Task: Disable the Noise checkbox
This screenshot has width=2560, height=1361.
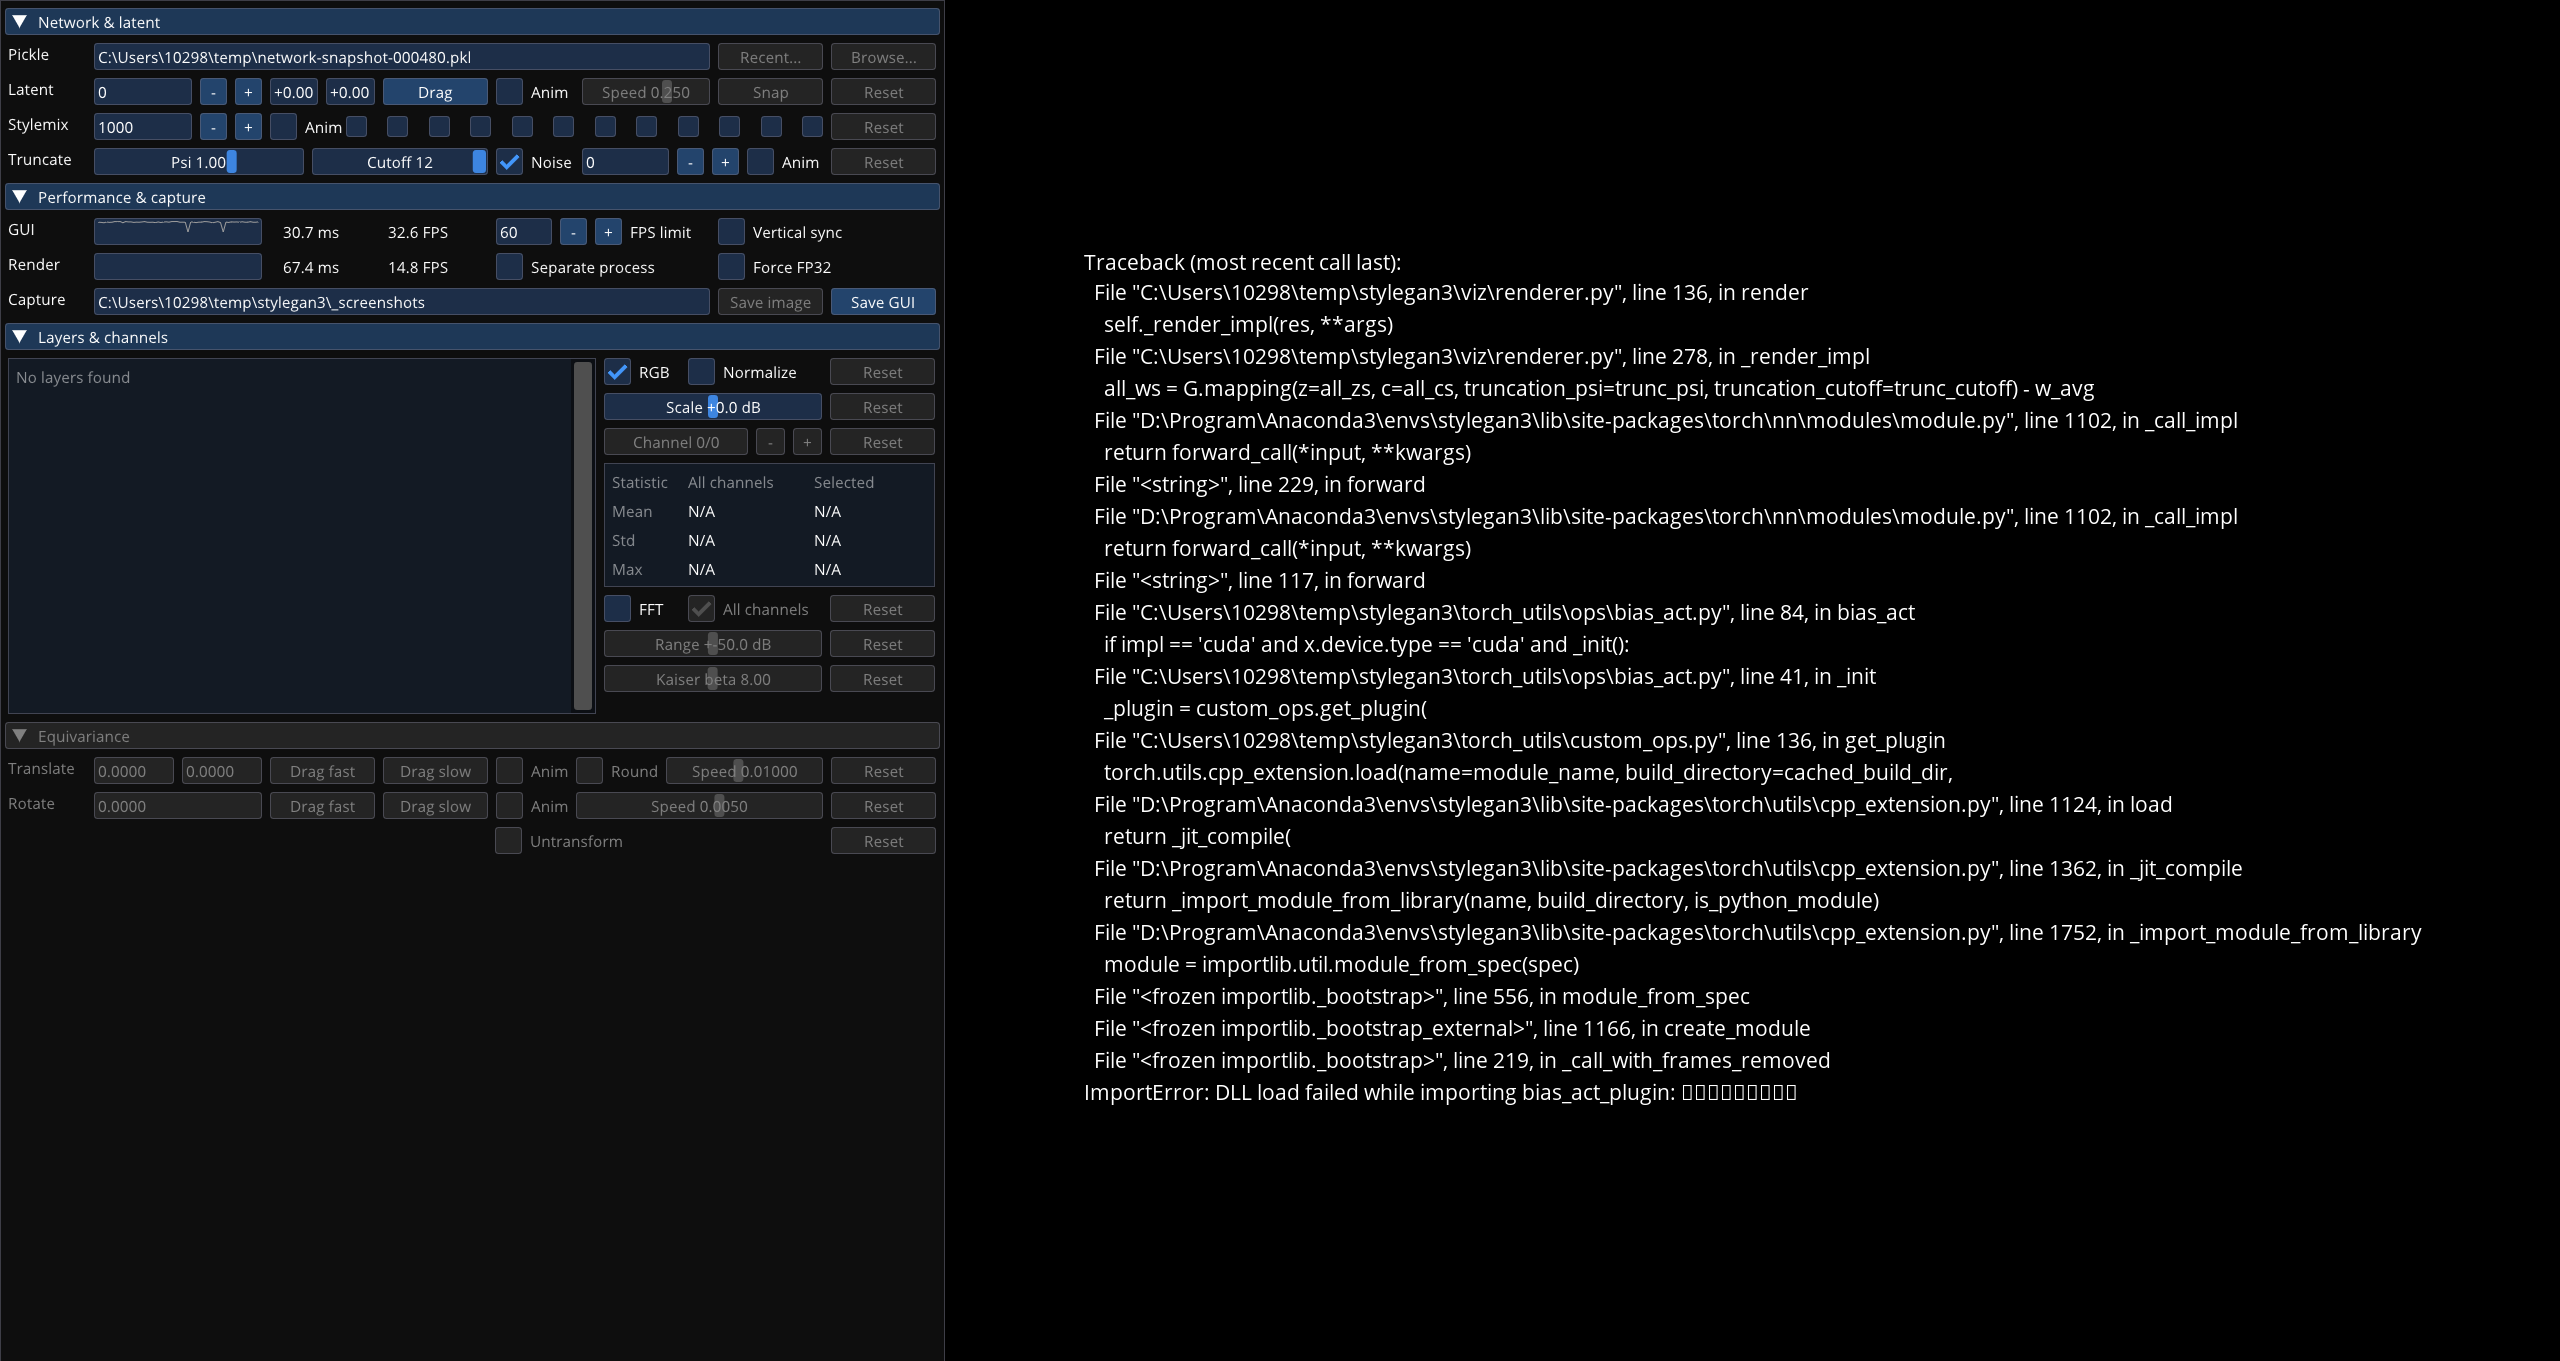Action: pyautogui.click(x=511, y=161)
